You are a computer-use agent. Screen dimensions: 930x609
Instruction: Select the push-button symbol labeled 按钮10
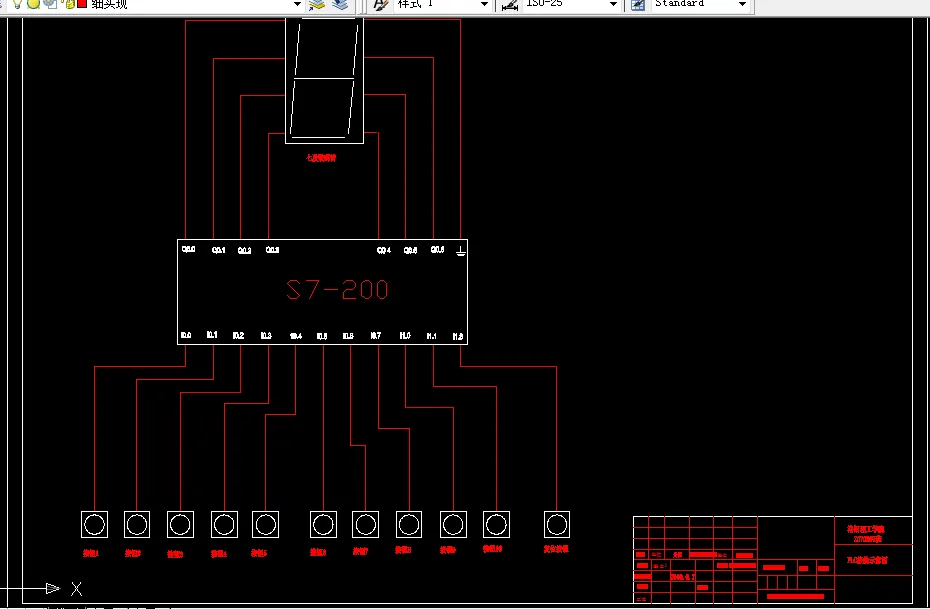496,524
